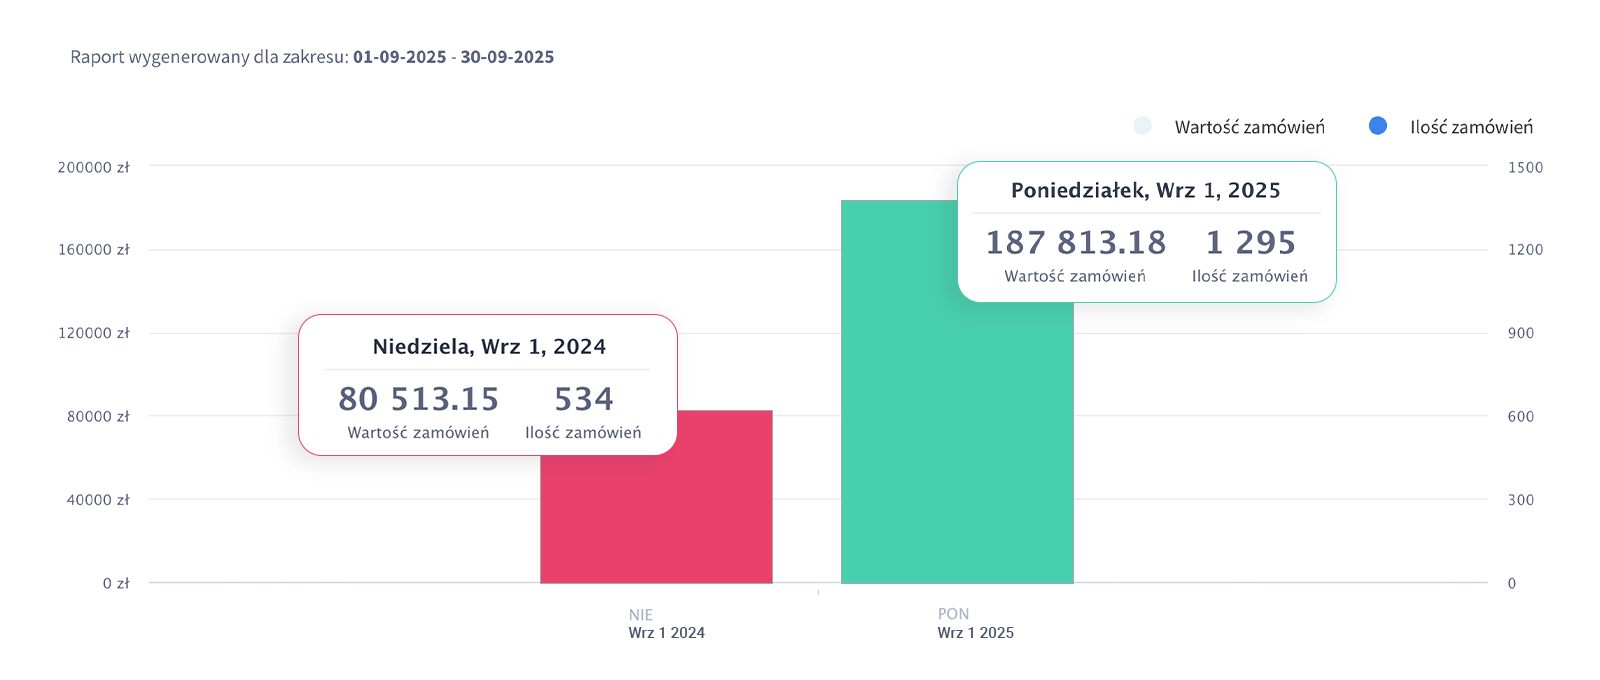
Task: Toggle the Ilość zamówień legend label
Action: pos(1471,127)
